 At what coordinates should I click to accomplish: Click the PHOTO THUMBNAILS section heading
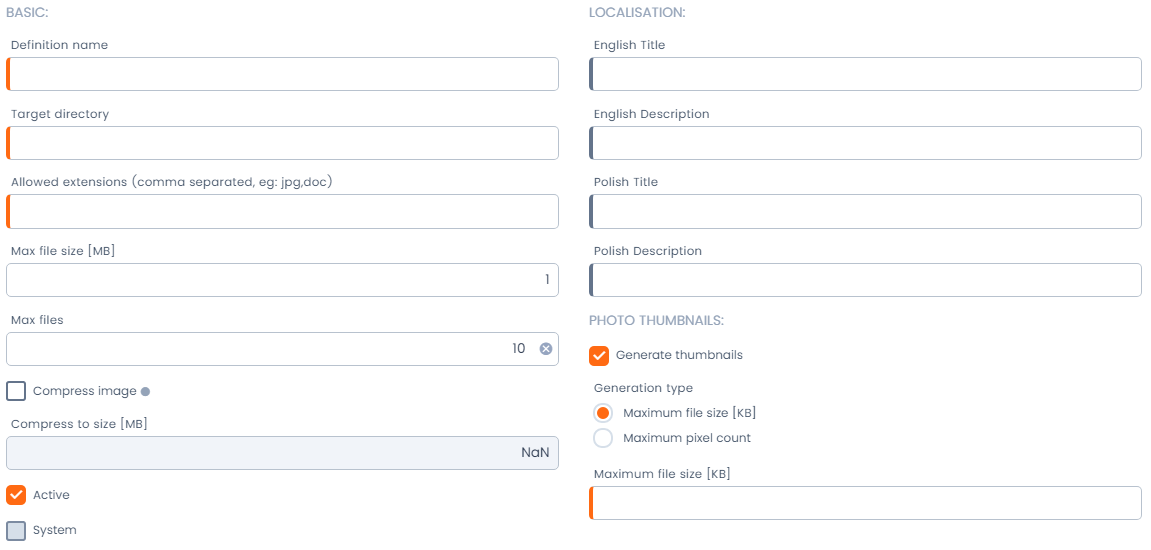(x=656, y=321)
